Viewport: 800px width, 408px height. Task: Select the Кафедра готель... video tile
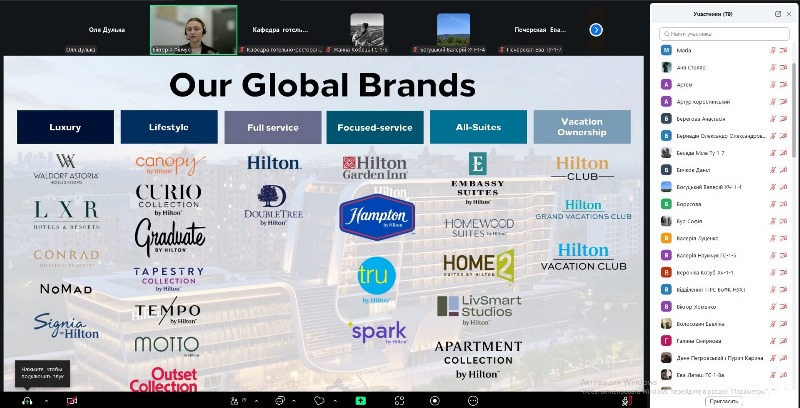(280, 30)
